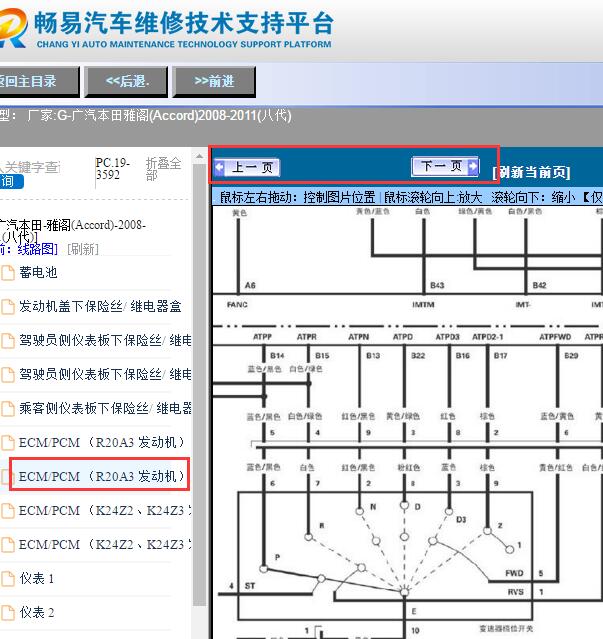
Task: Select highlighted ECM/PCM (R20A3 发动机) entry
Action: (100, 476)
